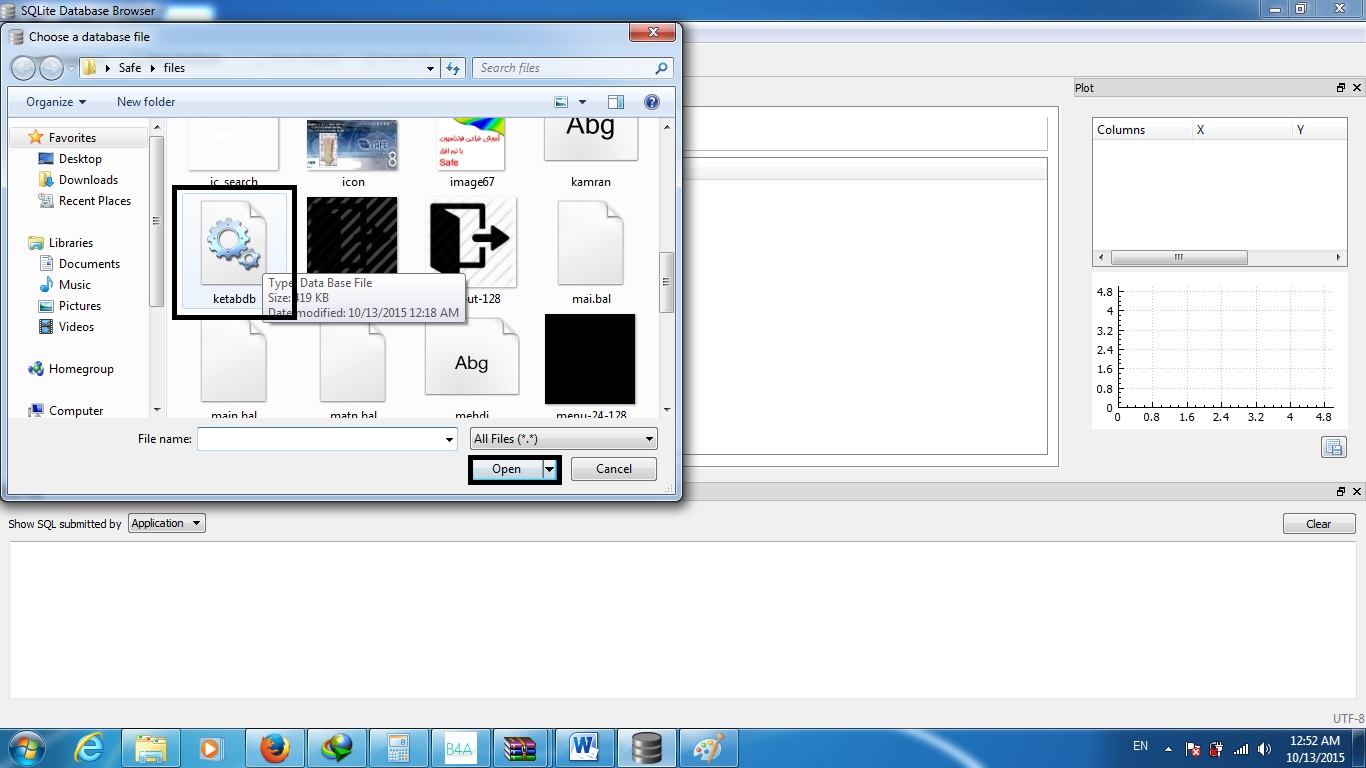The image size is (1366, 768).
Task: Select Computer in navigation pane
Action: click(x=76, y=411)
